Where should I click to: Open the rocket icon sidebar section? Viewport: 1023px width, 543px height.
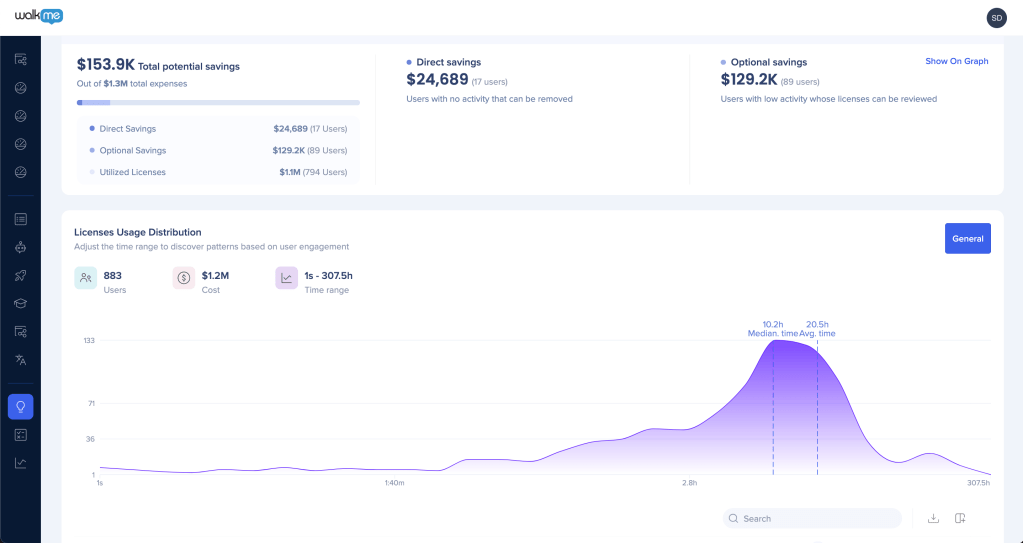point(20,275)
